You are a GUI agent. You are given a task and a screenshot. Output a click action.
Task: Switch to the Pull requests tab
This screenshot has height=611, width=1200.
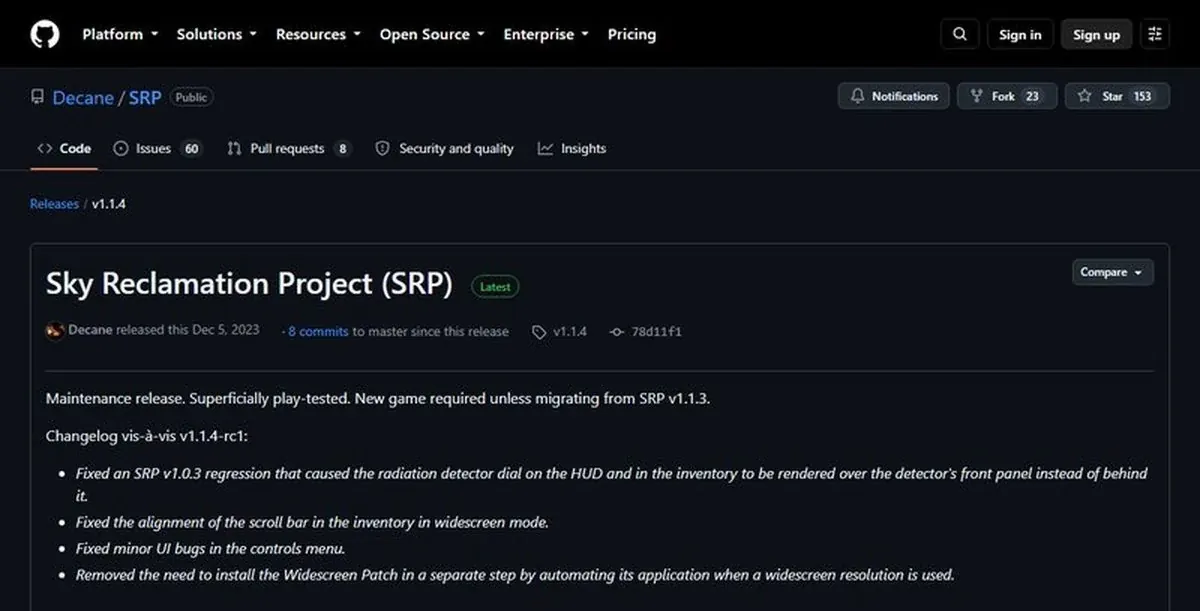coord(290,148)
